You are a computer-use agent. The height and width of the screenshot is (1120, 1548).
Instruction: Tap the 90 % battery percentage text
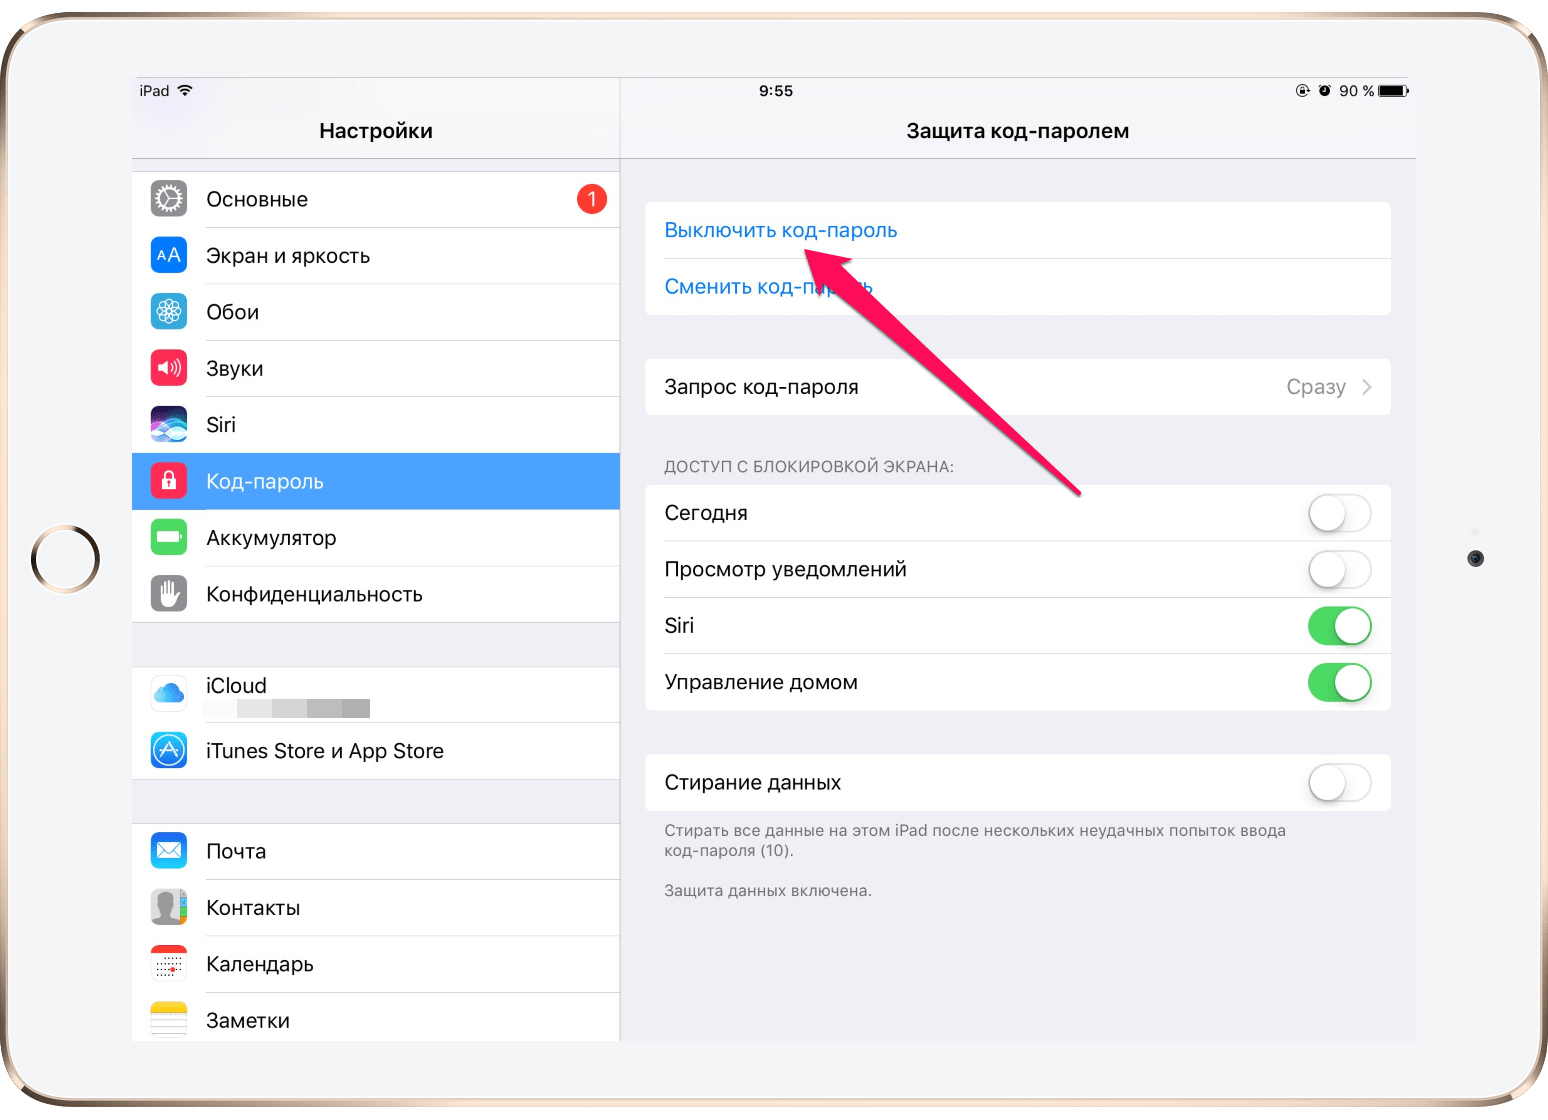[1357, 91]
